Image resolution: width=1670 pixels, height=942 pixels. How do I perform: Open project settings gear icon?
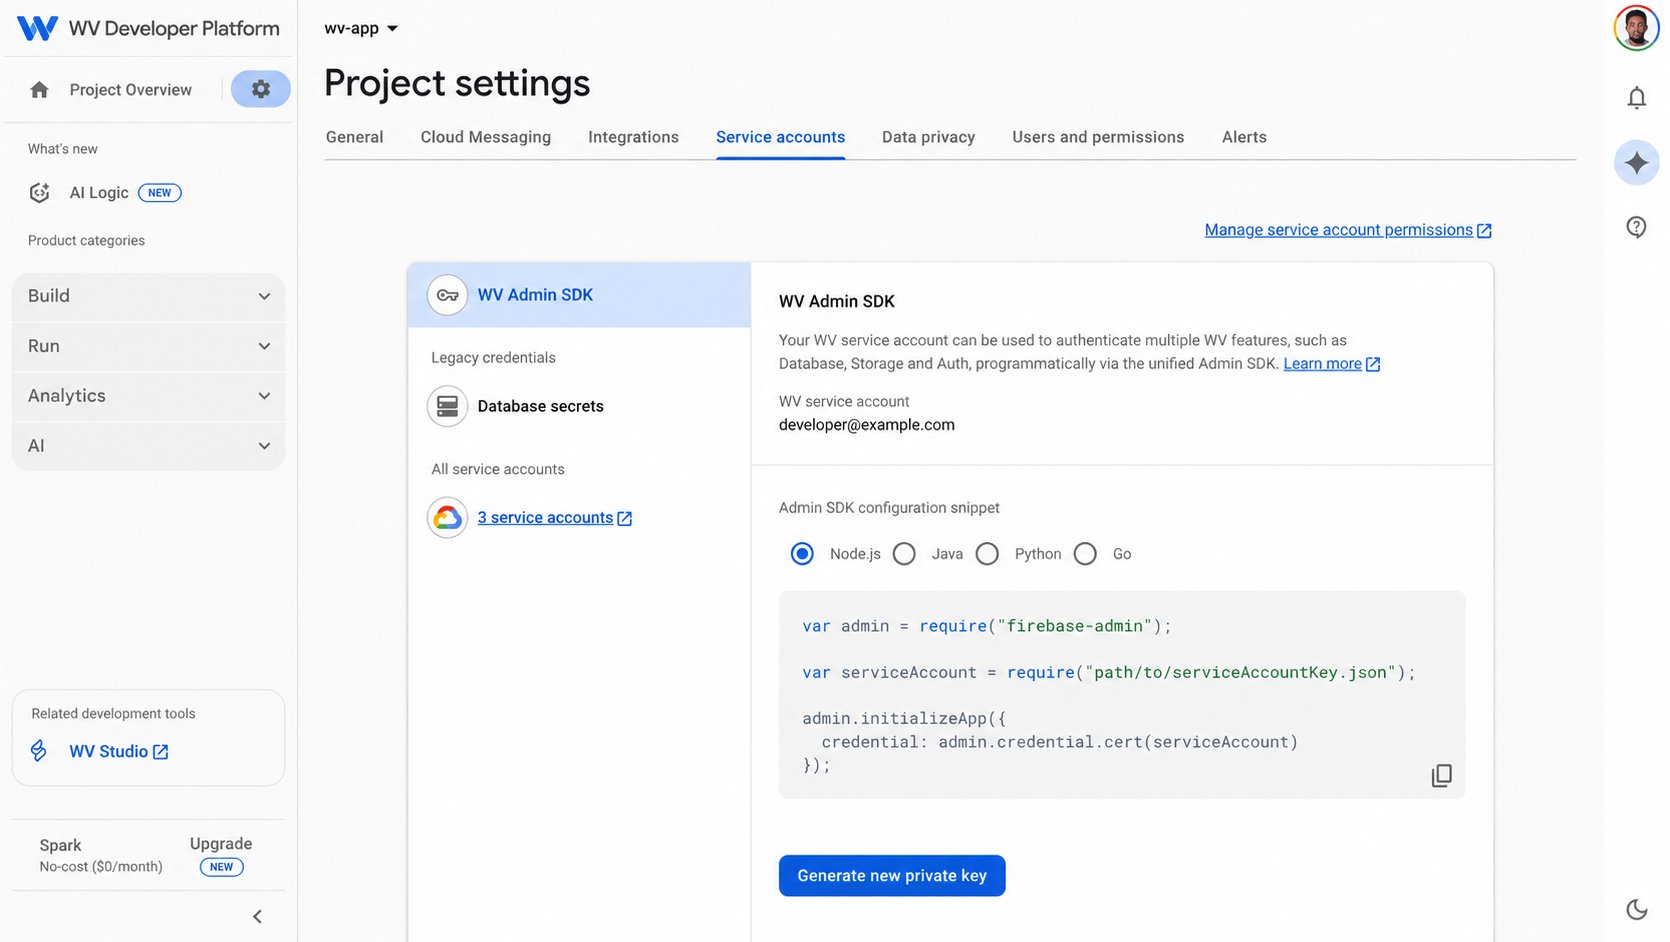coord(261,89)
